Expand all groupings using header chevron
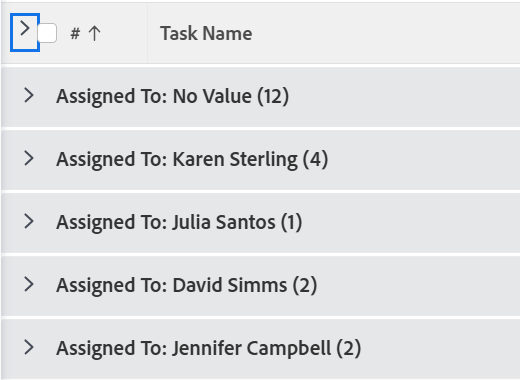 [25, 32]
